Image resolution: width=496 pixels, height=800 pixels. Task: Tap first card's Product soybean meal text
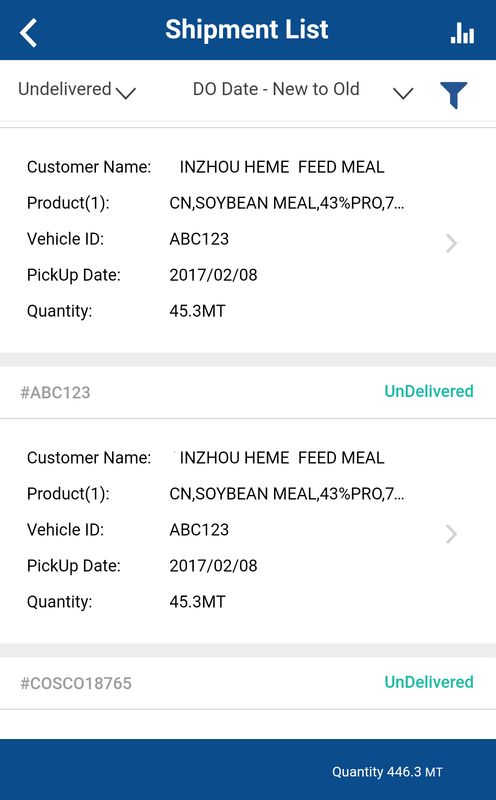pyautogui.click(x=287, y=203)
